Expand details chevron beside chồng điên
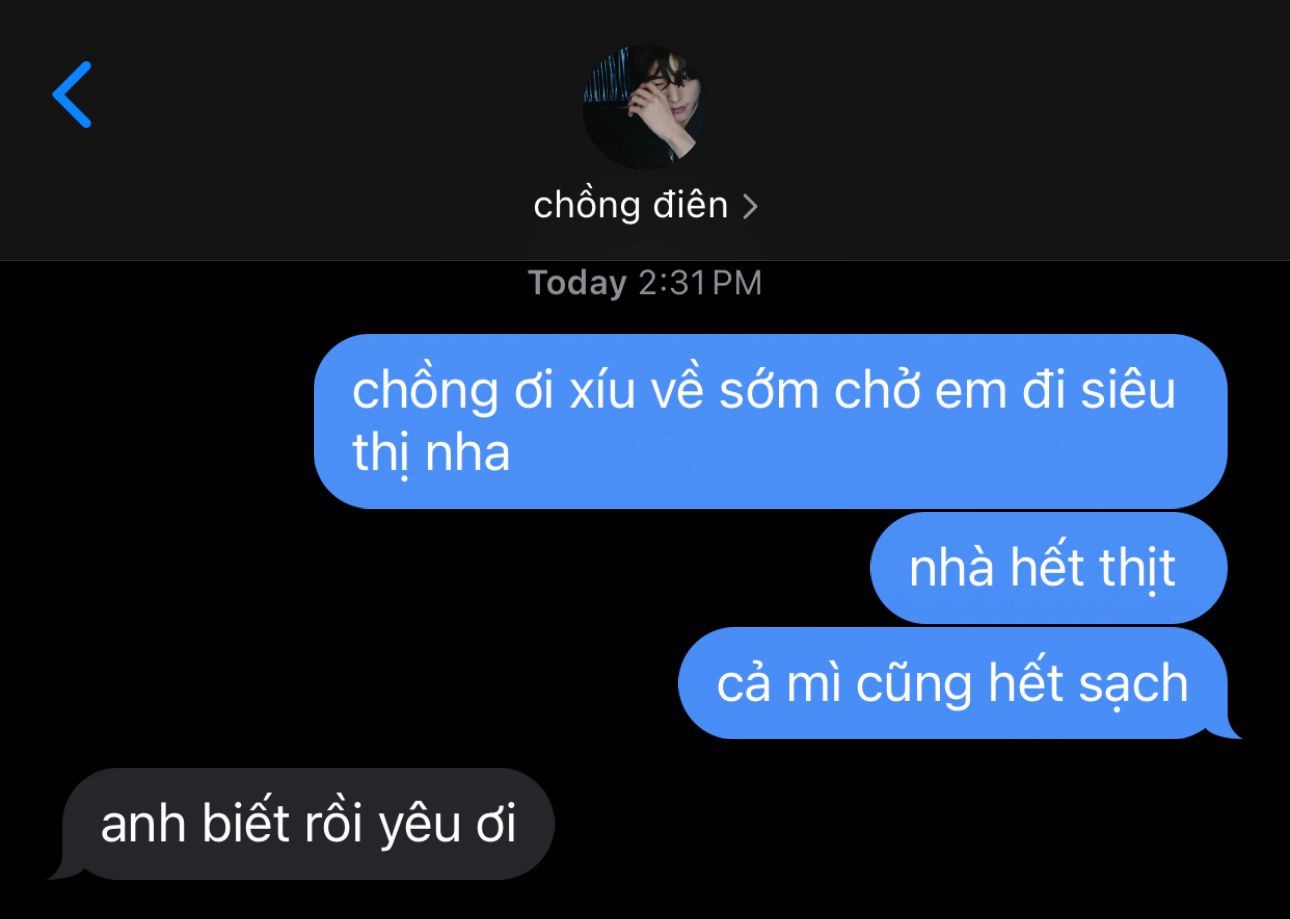This screenshot has height=919, width=1290. (x=750, y=207)
